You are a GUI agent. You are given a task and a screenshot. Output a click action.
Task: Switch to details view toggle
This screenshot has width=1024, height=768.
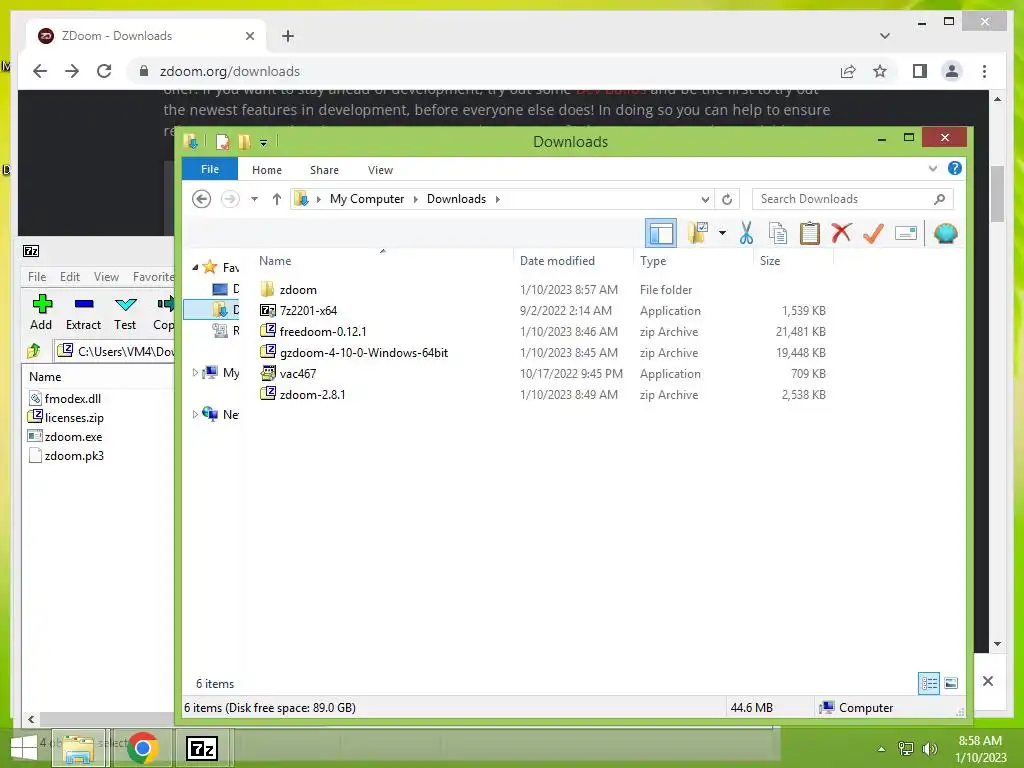pos(929,683)
